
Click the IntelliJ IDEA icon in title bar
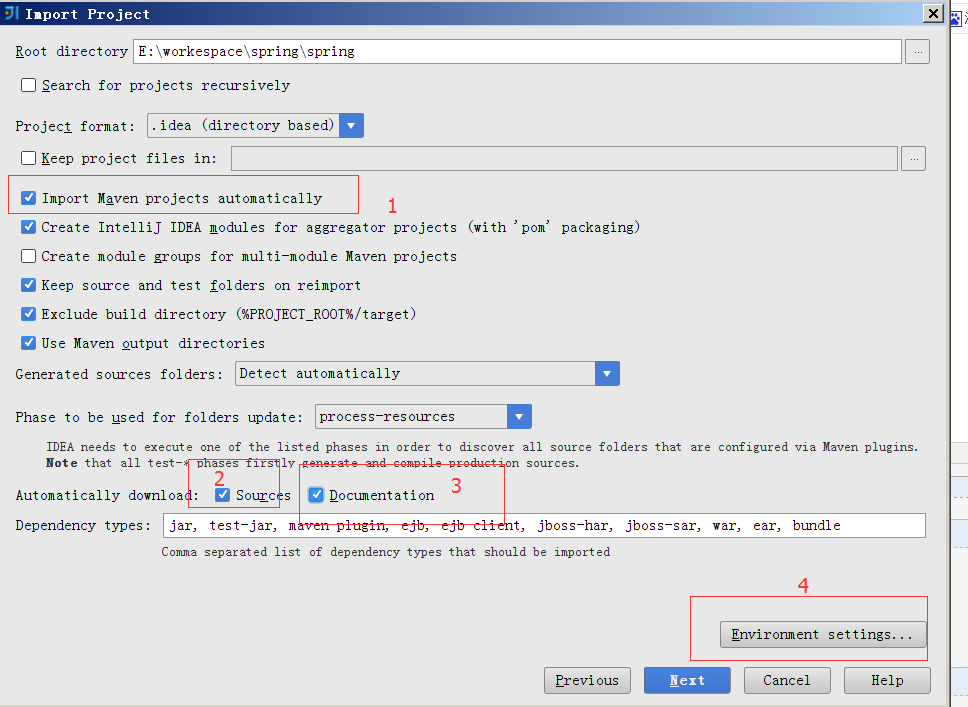(11, 12)
